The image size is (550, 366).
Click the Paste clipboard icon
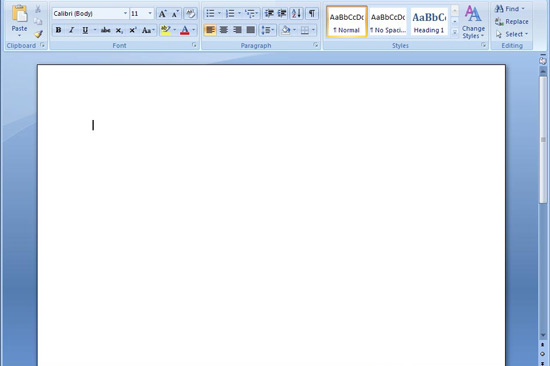[20, 14]
